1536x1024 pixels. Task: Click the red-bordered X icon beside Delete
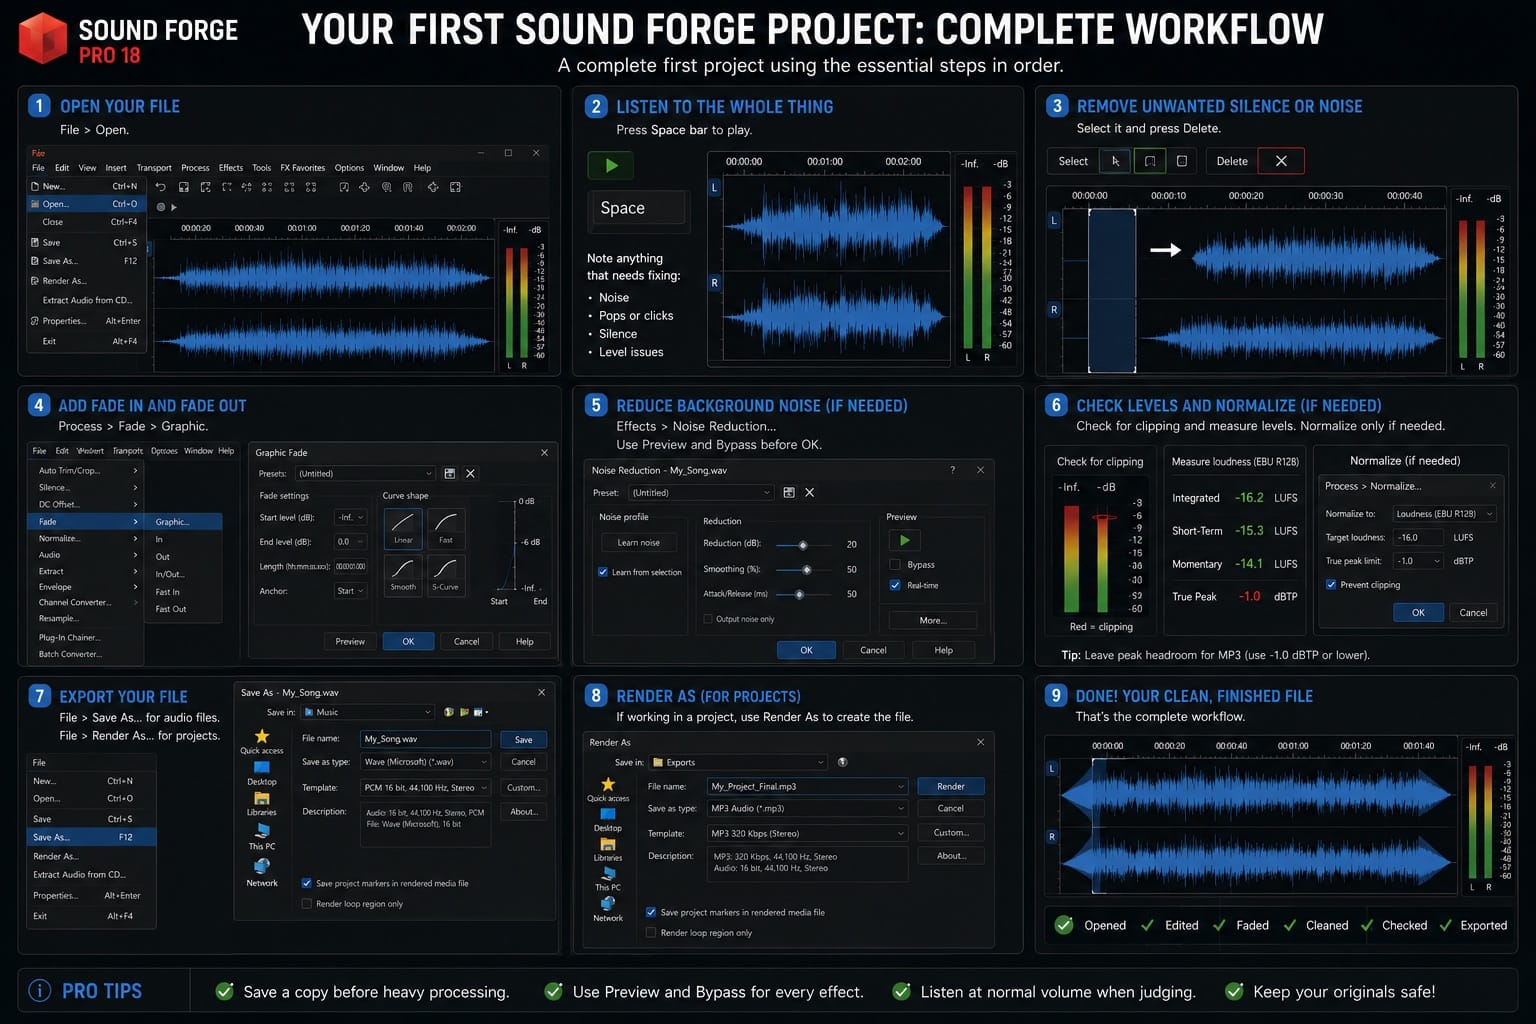tap(1281, 161)
